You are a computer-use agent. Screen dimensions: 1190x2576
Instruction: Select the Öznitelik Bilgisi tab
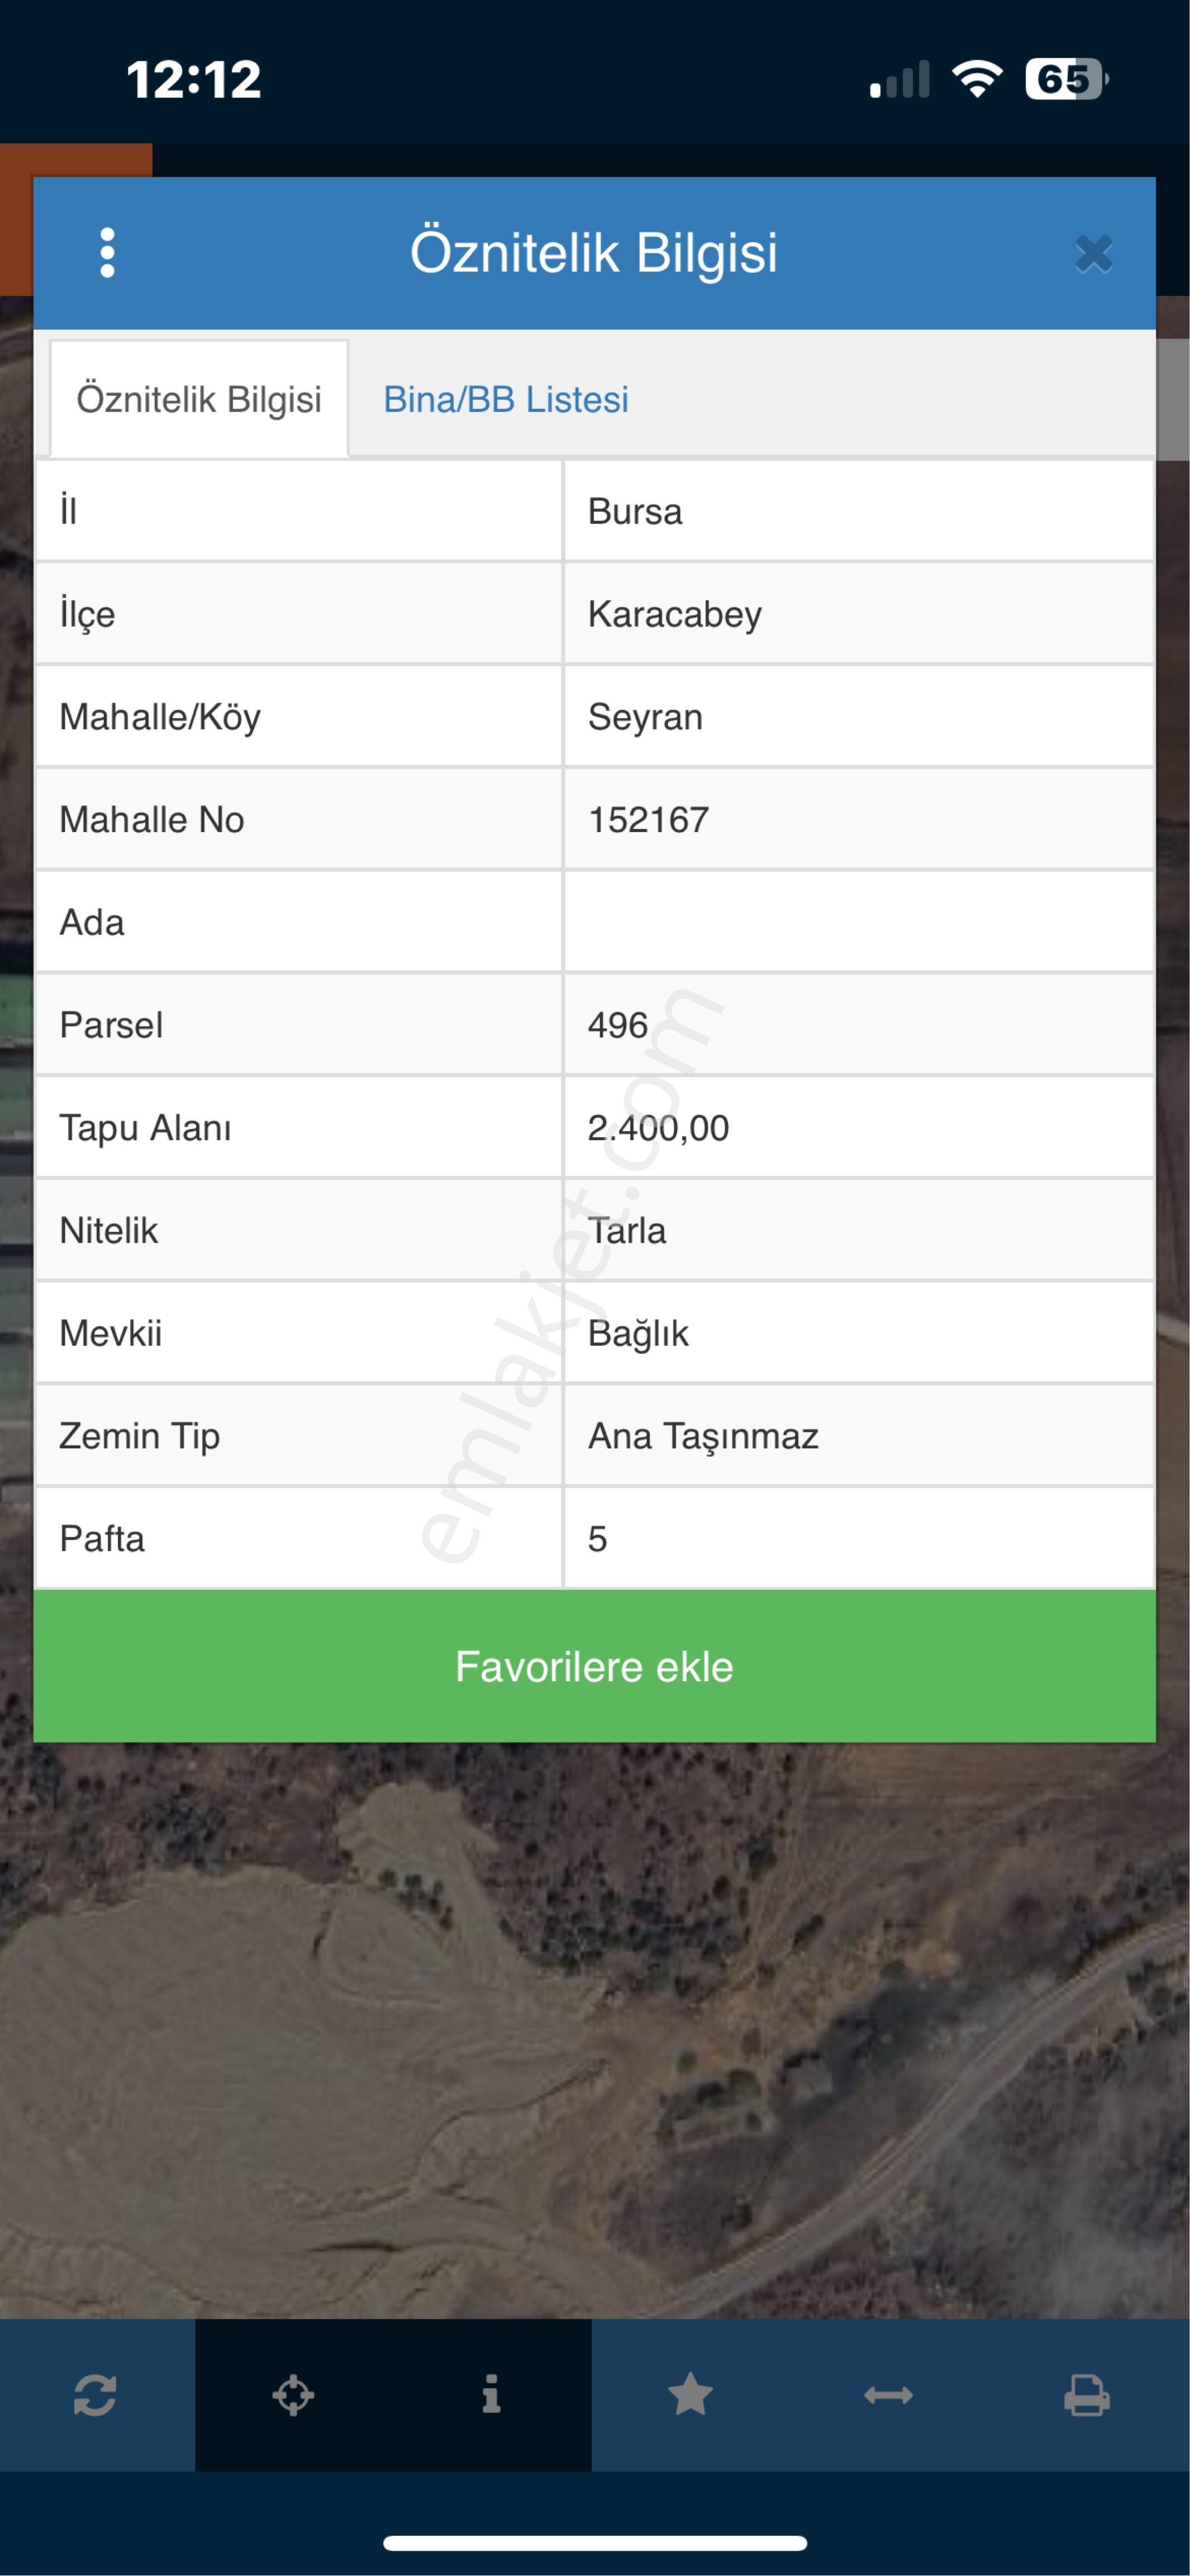pyautogui.click(x=199, y=399)
